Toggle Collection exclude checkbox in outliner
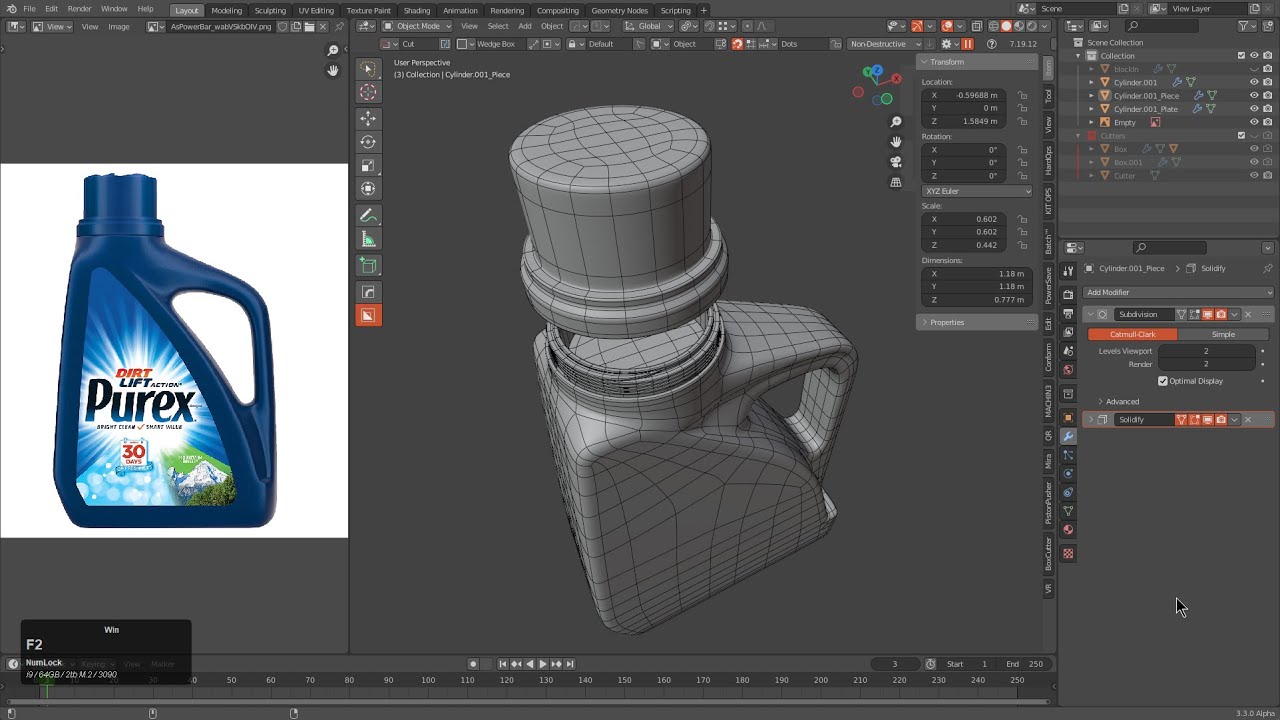The image size is (1280, 720). coord(1241,56)
